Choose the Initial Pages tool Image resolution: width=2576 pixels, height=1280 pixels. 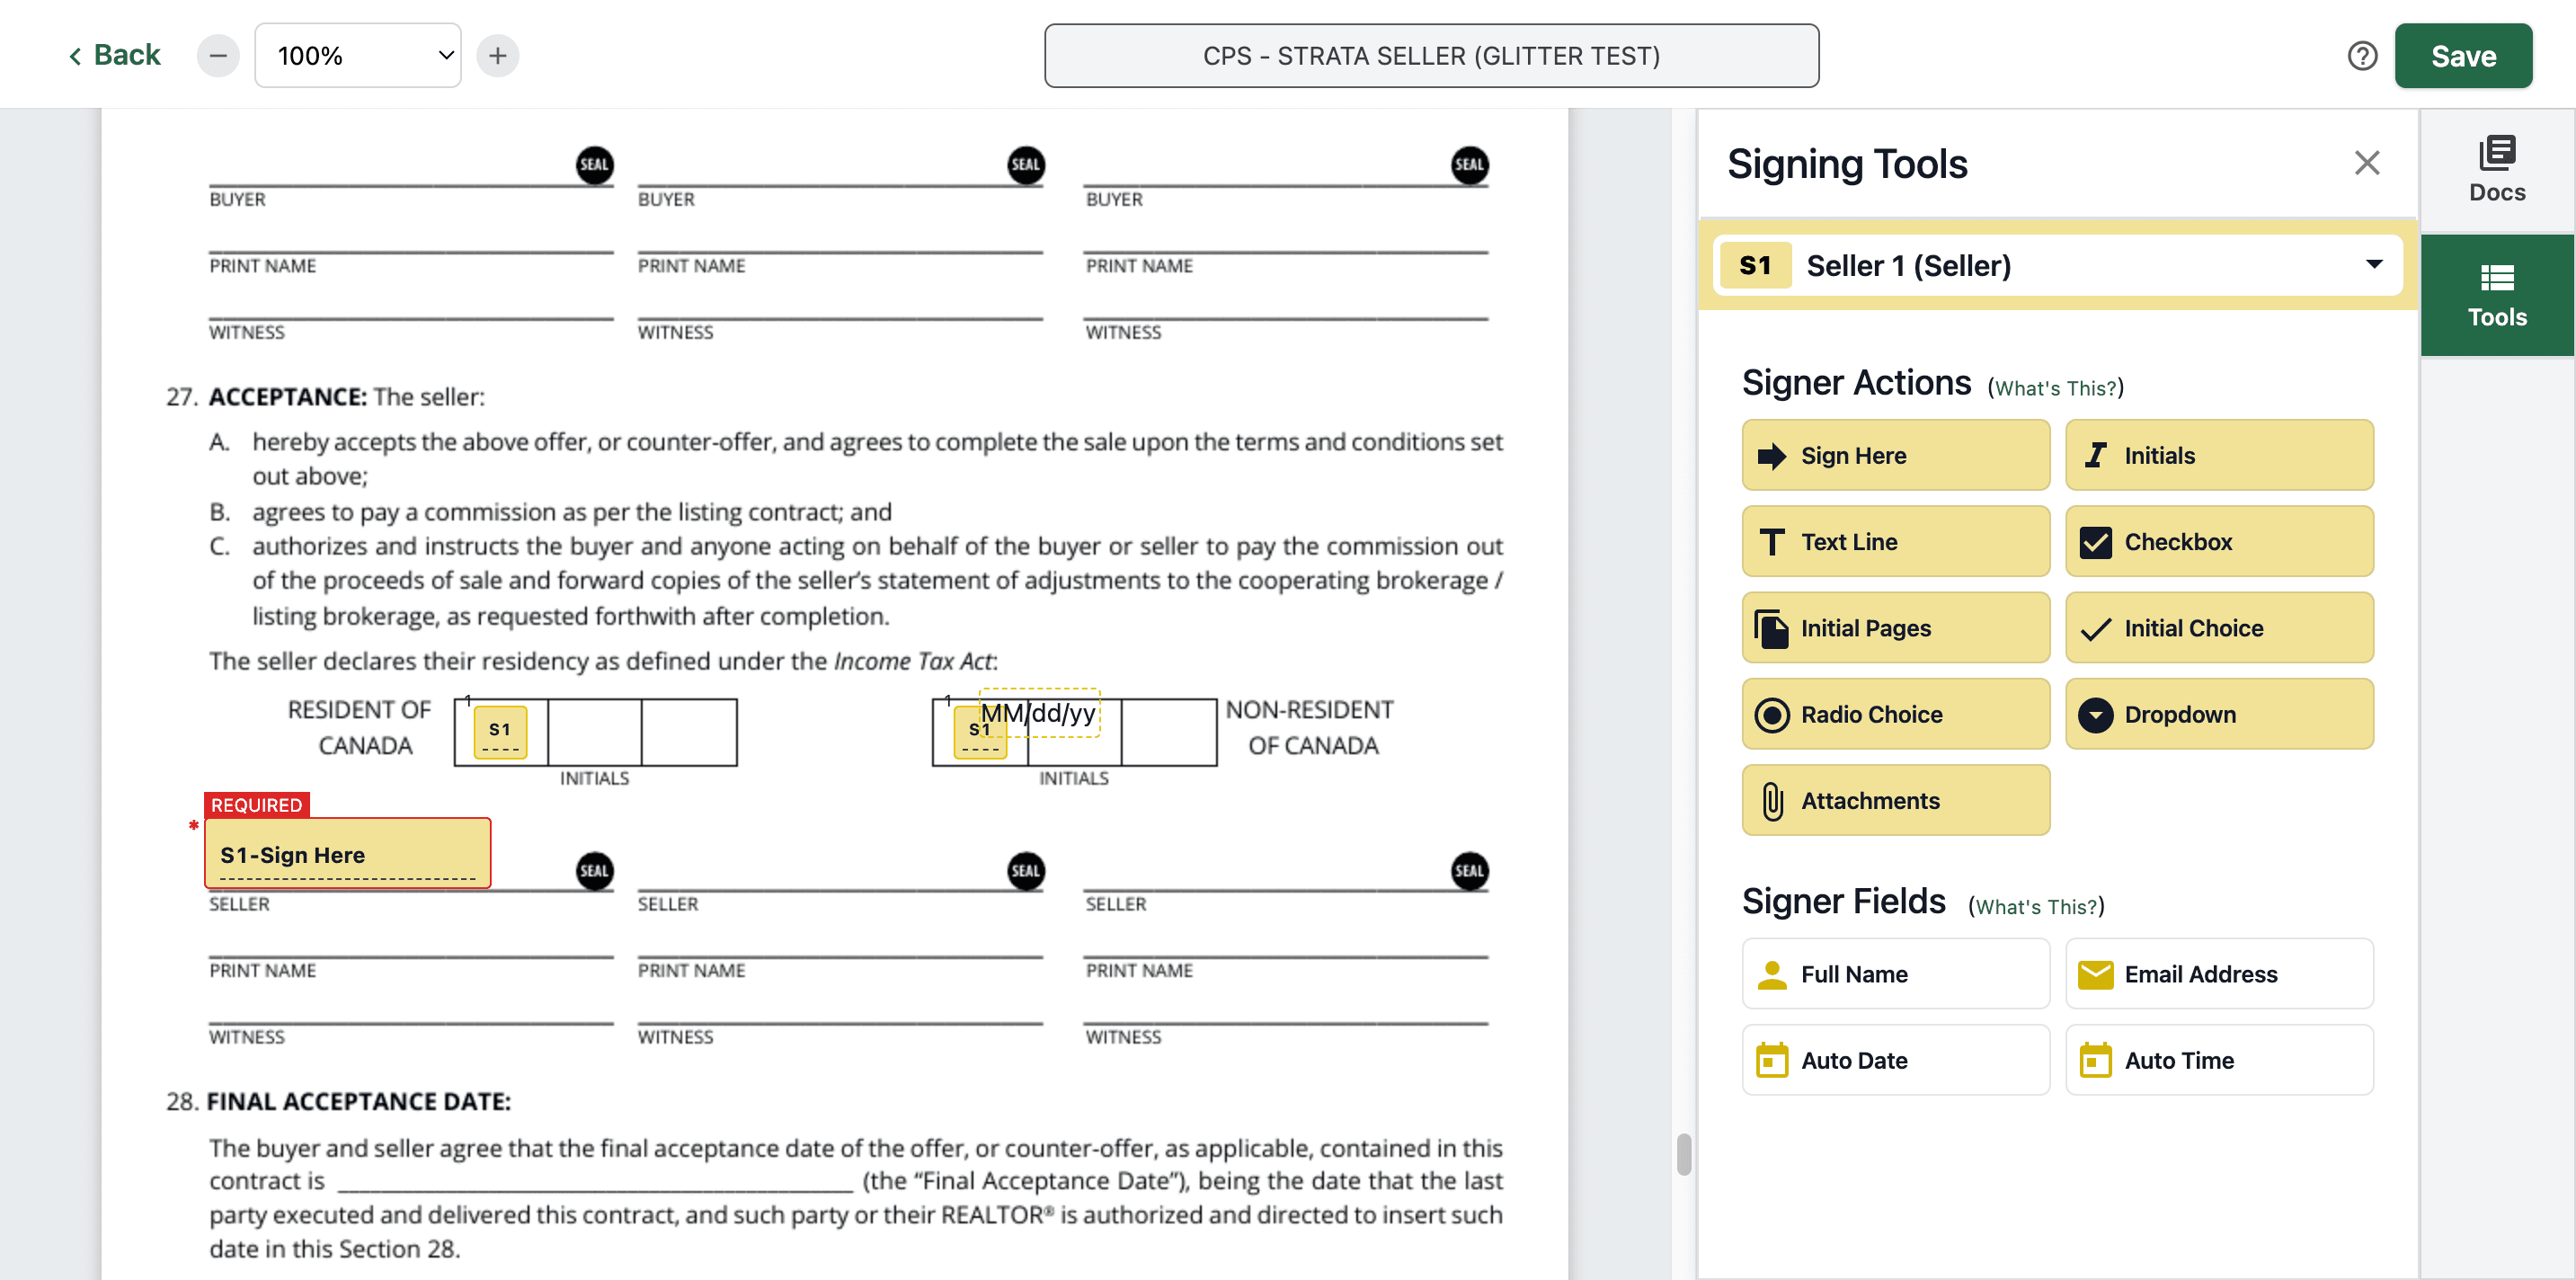(x=1895, y=628)
